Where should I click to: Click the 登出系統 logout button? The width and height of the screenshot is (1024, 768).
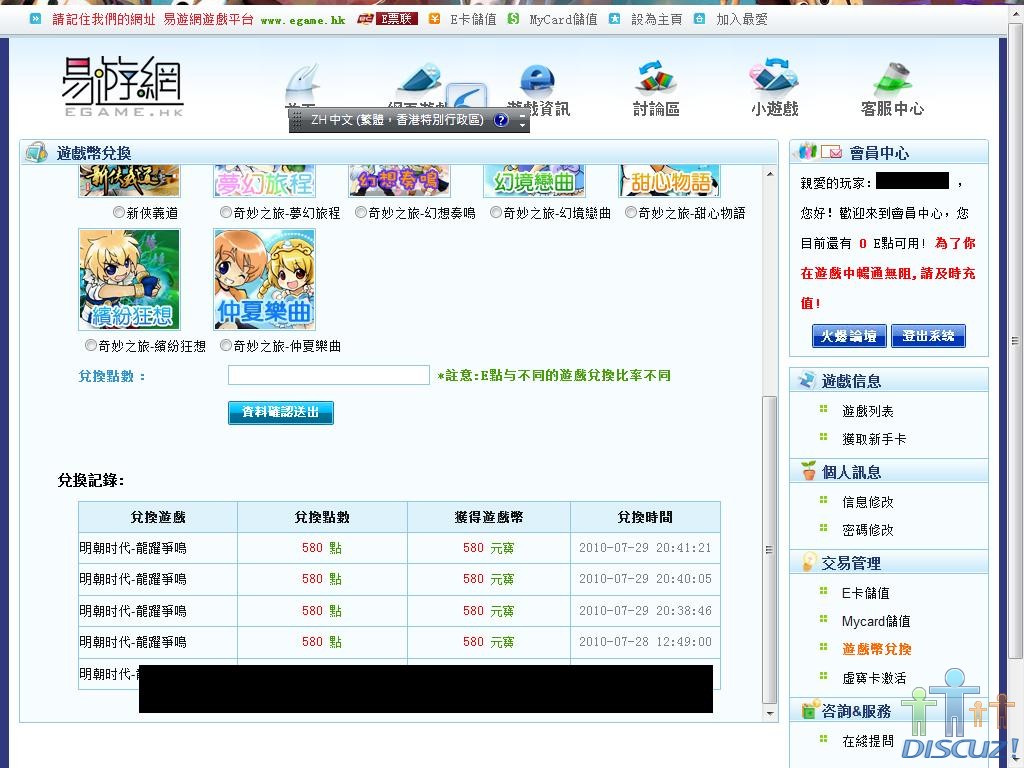[928, 336]
